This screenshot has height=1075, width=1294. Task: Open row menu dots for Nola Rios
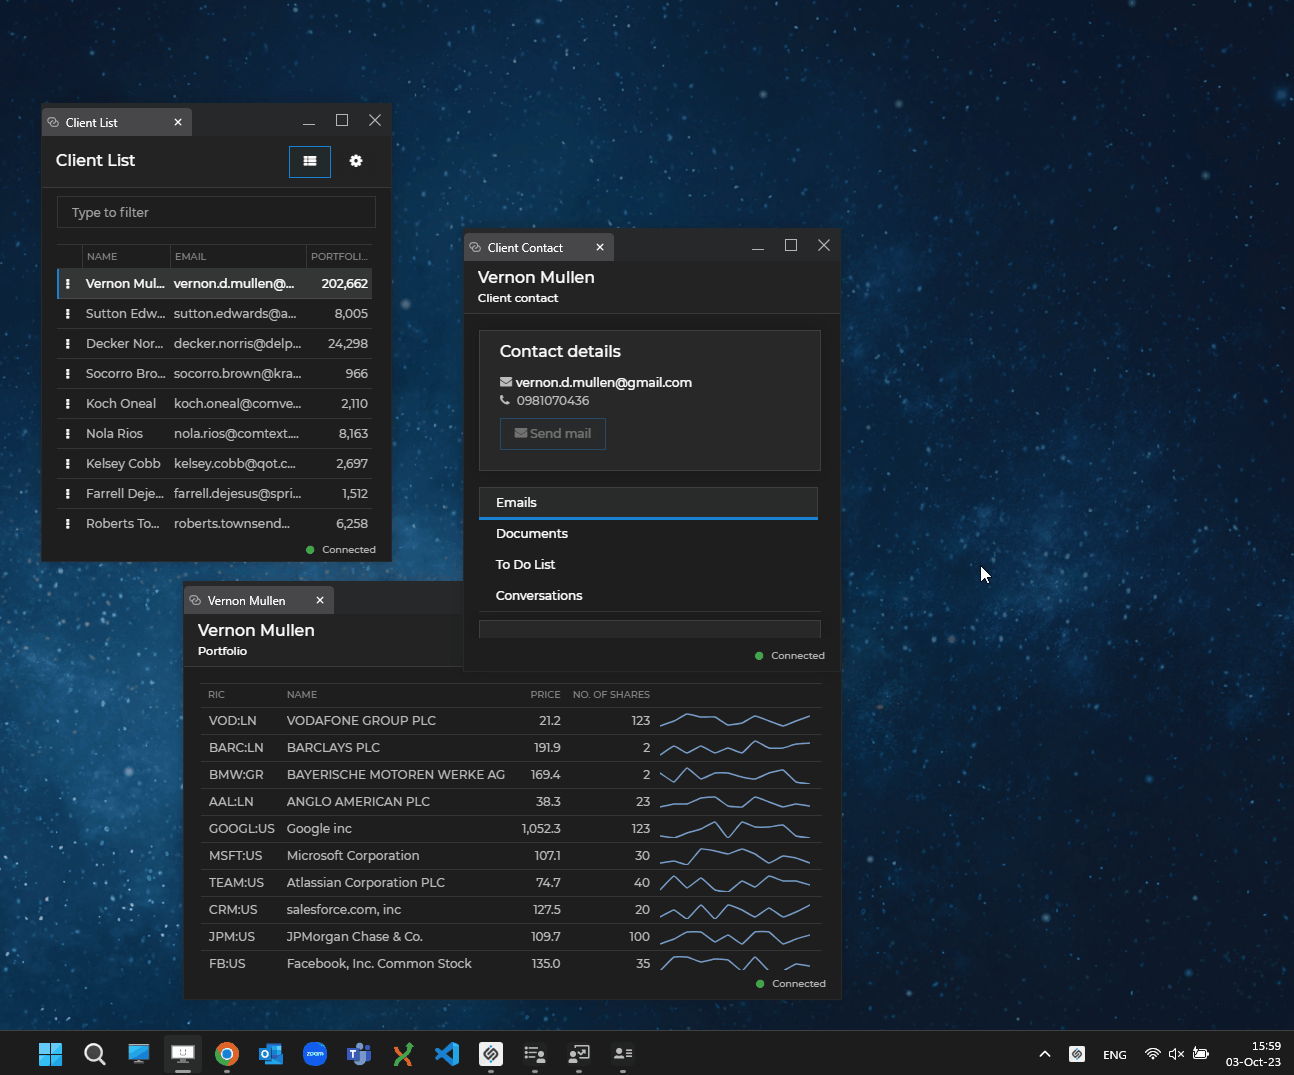[68, 434]
